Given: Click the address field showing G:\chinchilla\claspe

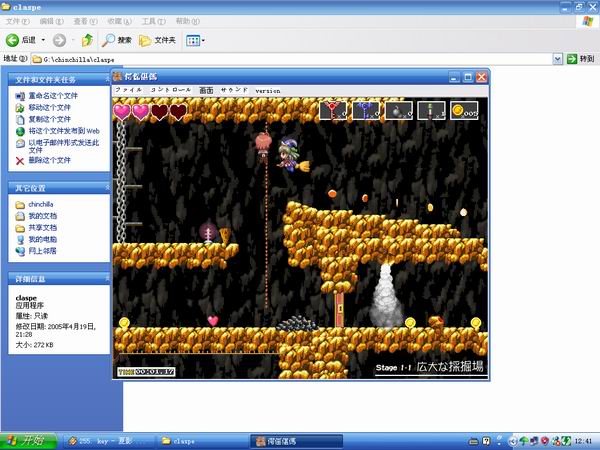Looking at the screenshot, I should tap(292, 59).
